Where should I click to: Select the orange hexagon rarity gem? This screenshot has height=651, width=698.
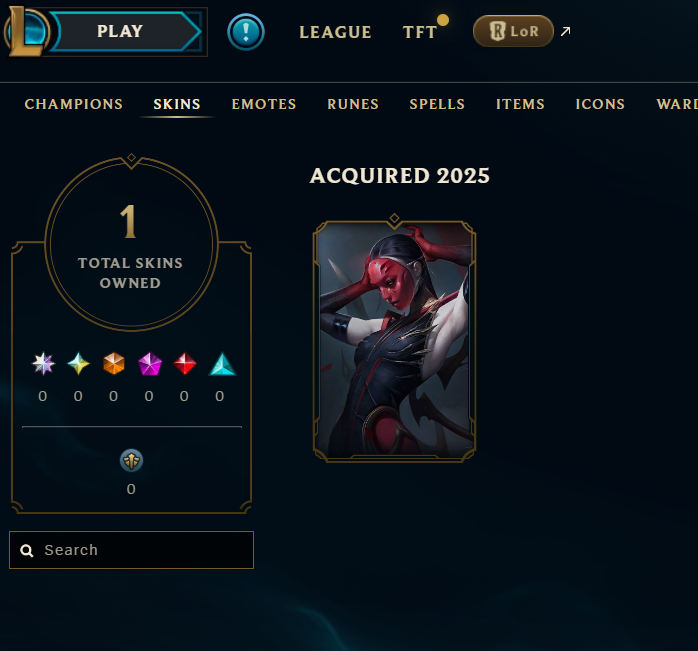point(114,363)
